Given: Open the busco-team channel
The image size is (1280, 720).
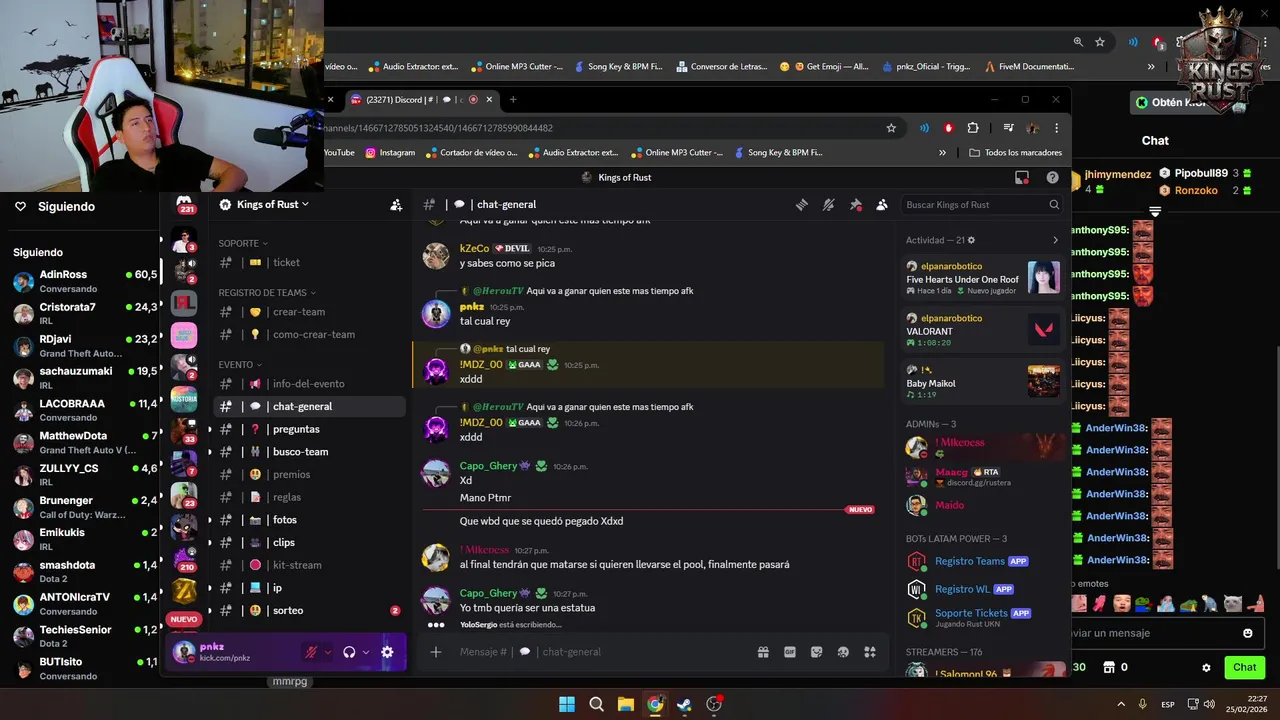Looking at the screenshot, I should [310, 451].
